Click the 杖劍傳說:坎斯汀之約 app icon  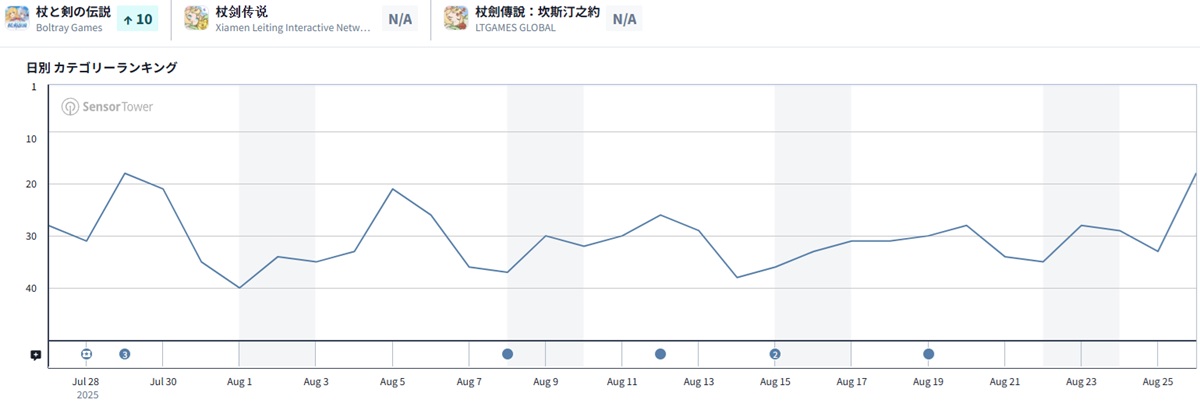pos(456,19)
